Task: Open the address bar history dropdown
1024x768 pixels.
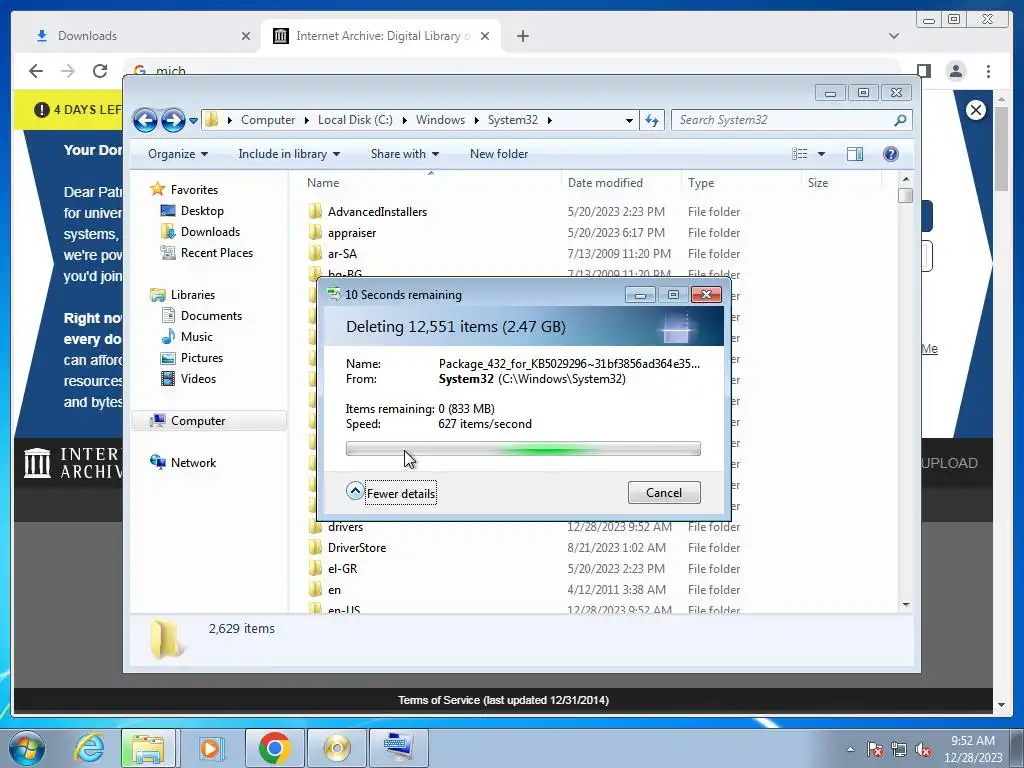Action: 629,120
